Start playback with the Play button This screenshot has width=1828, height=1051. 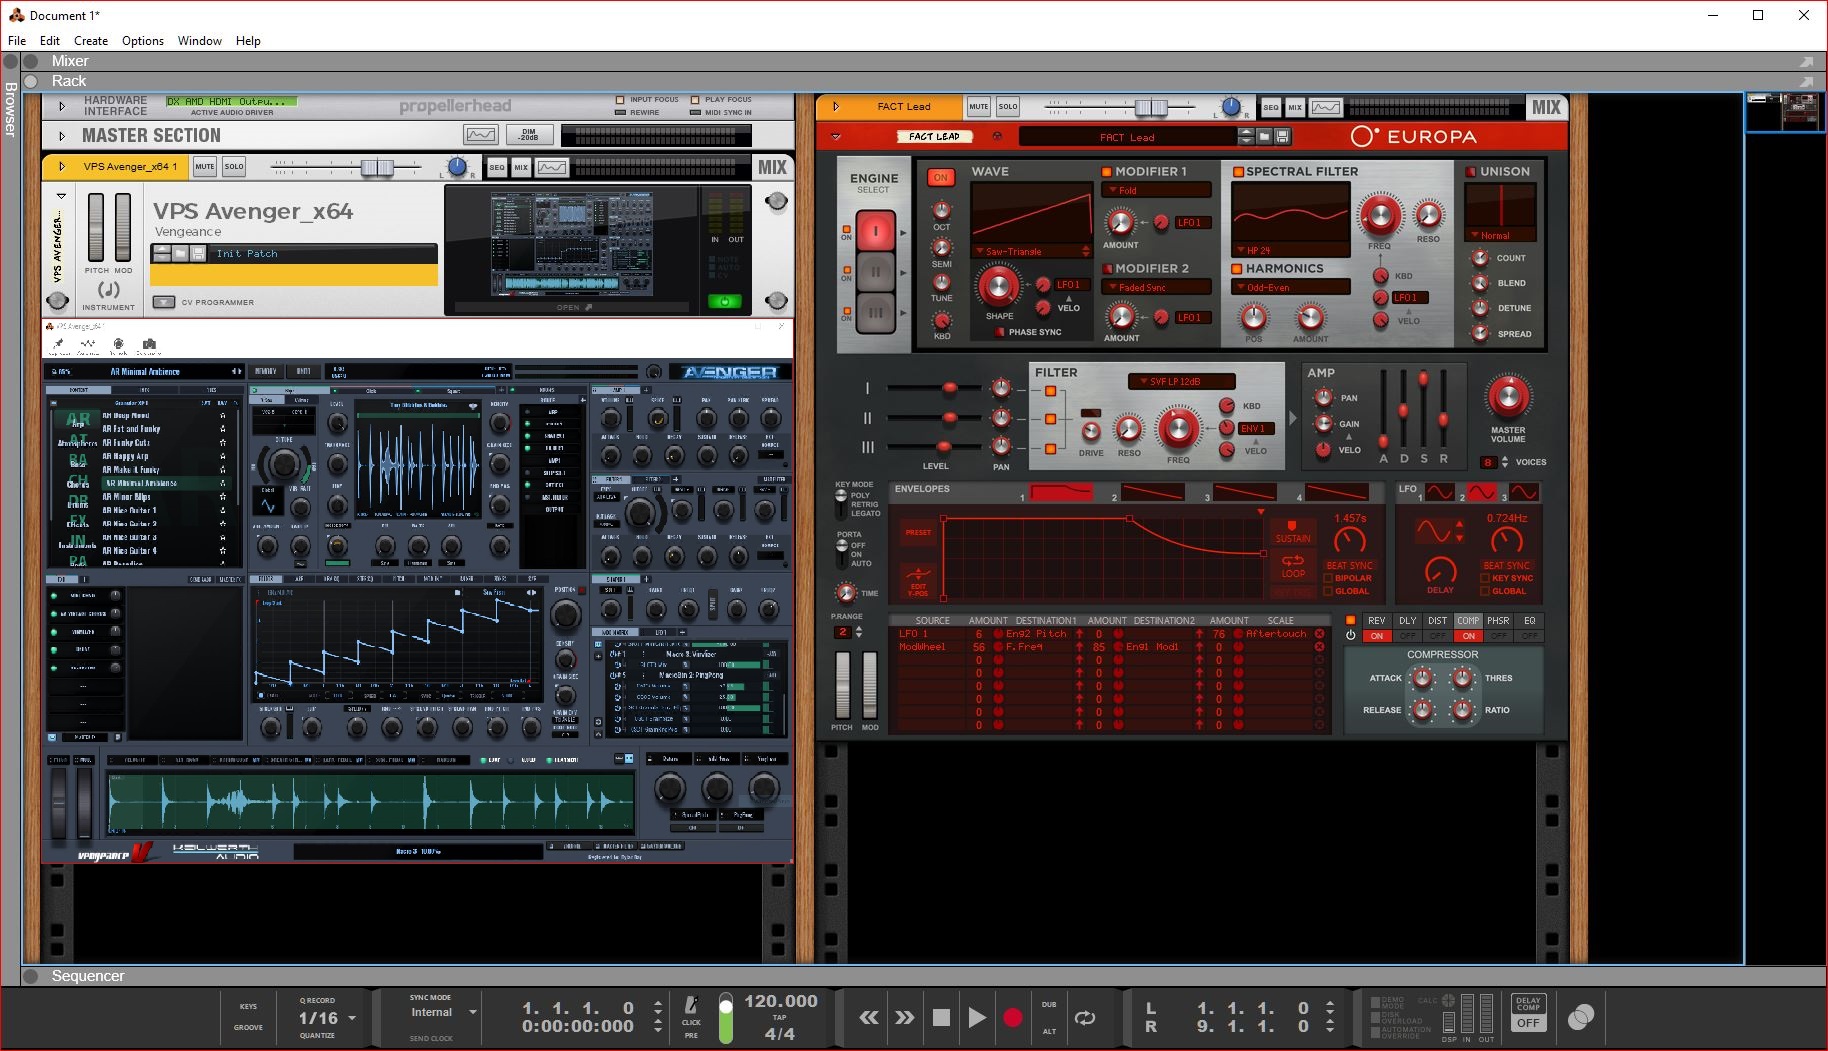(x=977, y=1018)
